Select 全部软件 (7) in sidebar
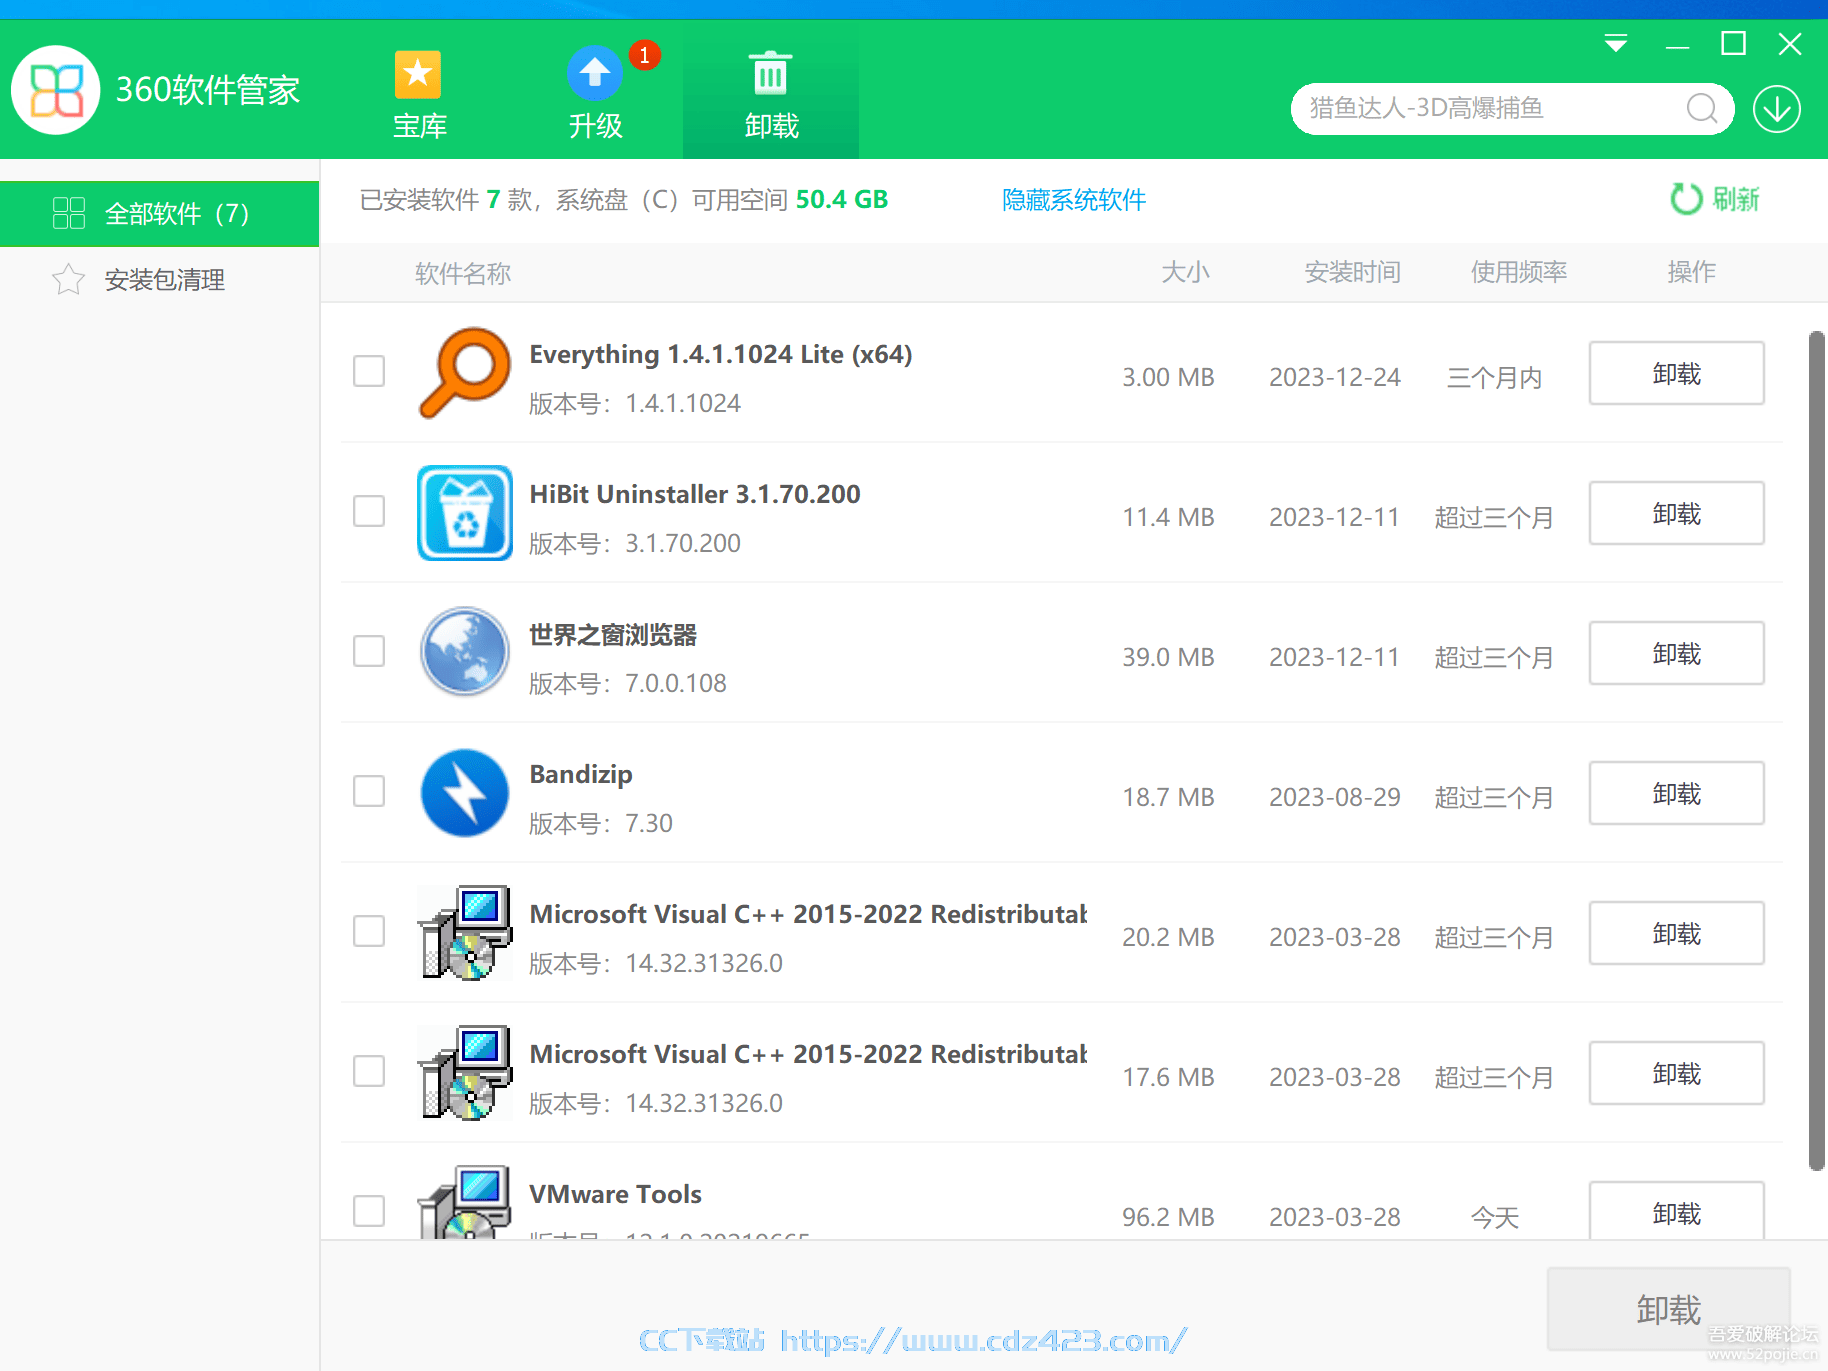Screen dimensions: 1828x1371 160,213
